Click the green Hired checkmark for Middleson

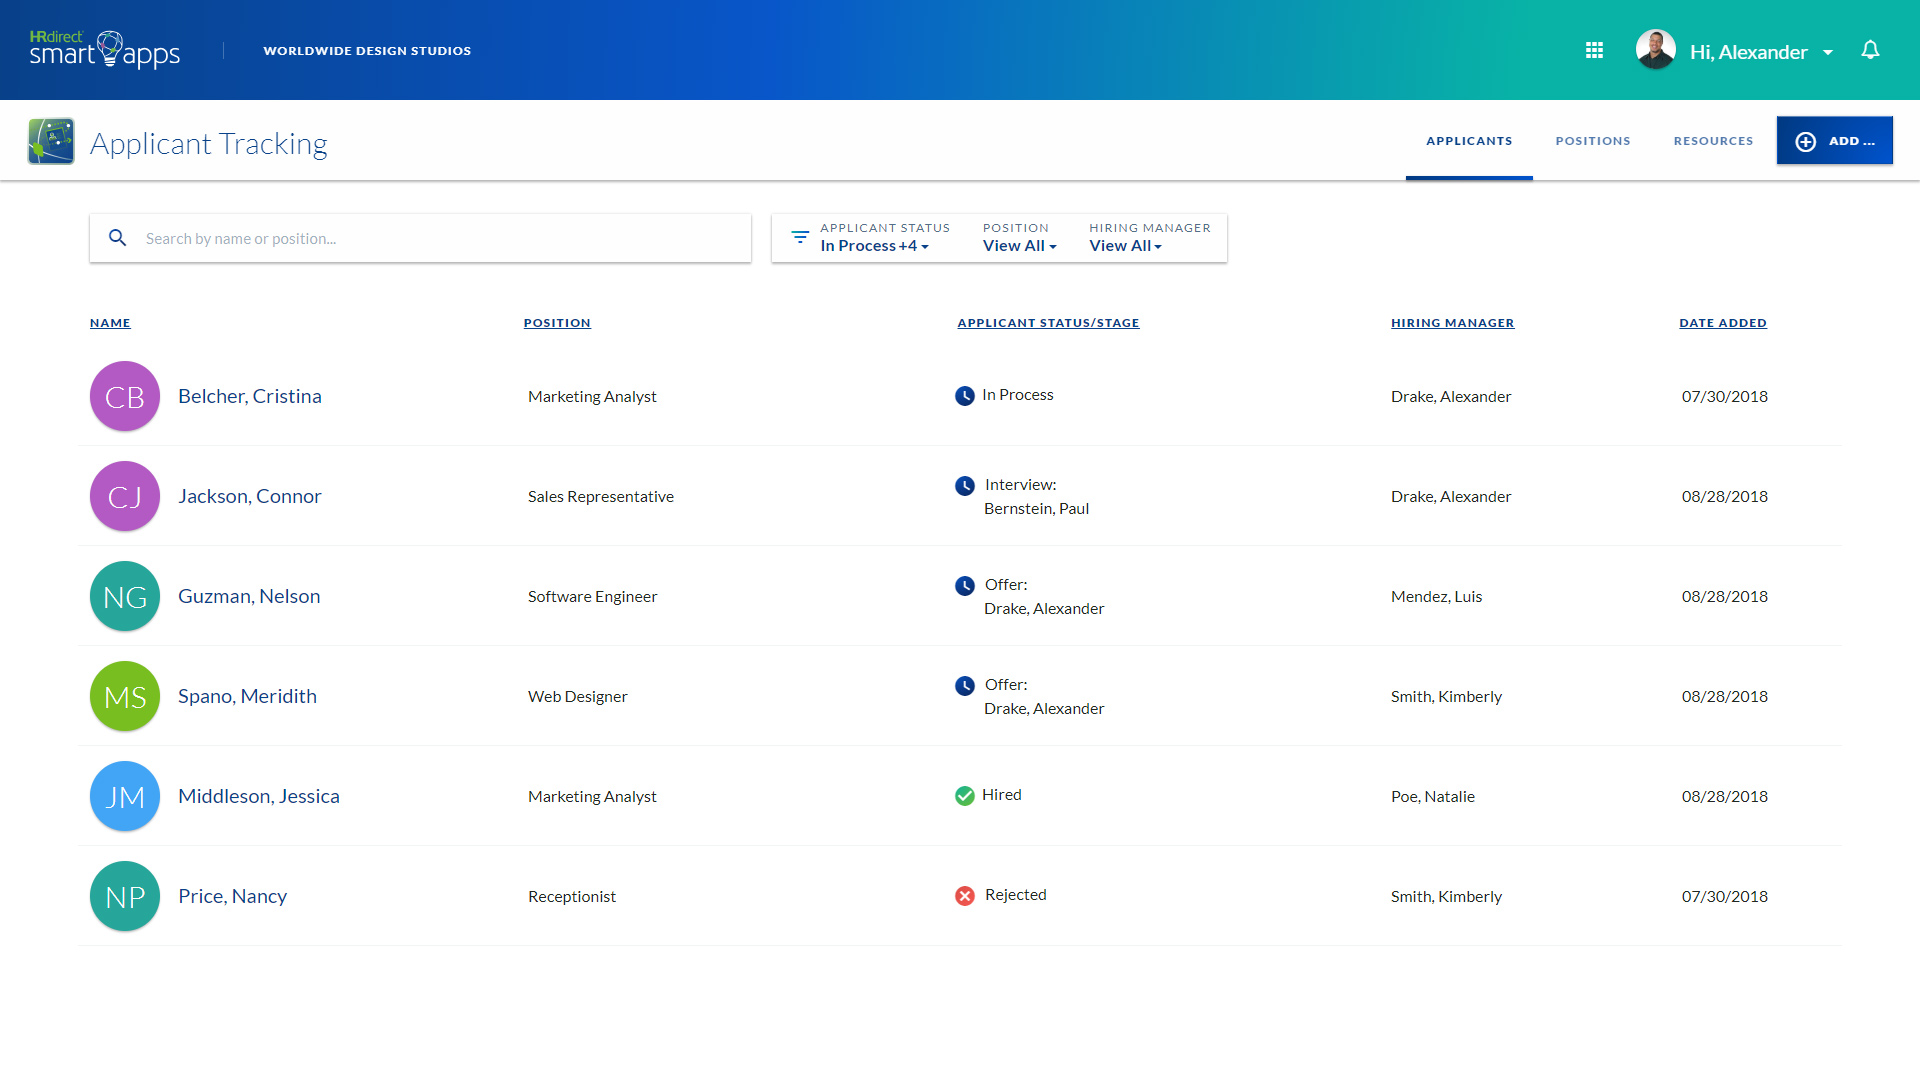click(964, 796)
